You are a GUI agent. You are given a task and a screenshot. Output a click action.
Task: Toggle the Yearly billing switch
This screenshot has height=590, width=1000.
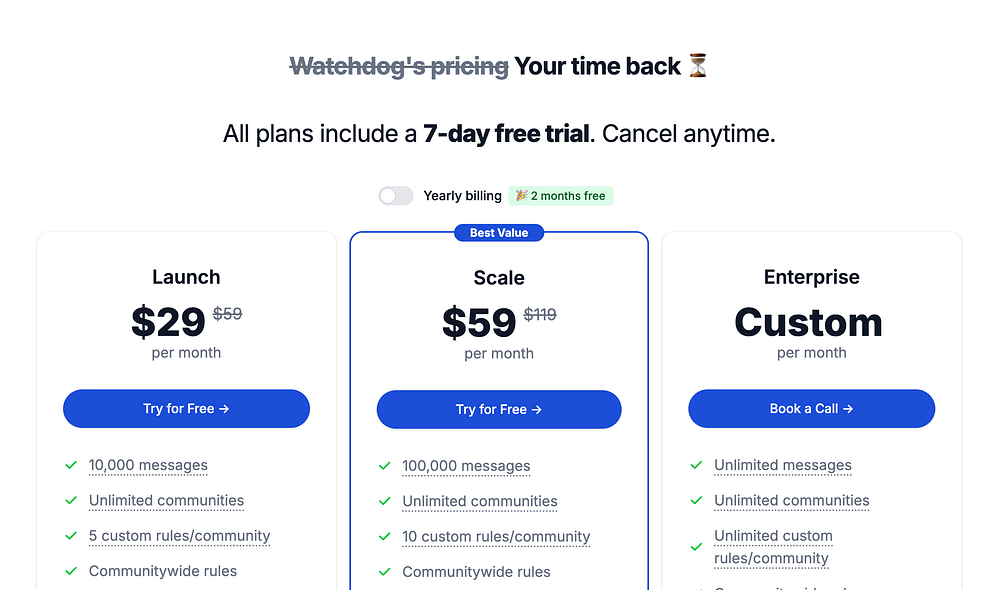tap(396, 196)
